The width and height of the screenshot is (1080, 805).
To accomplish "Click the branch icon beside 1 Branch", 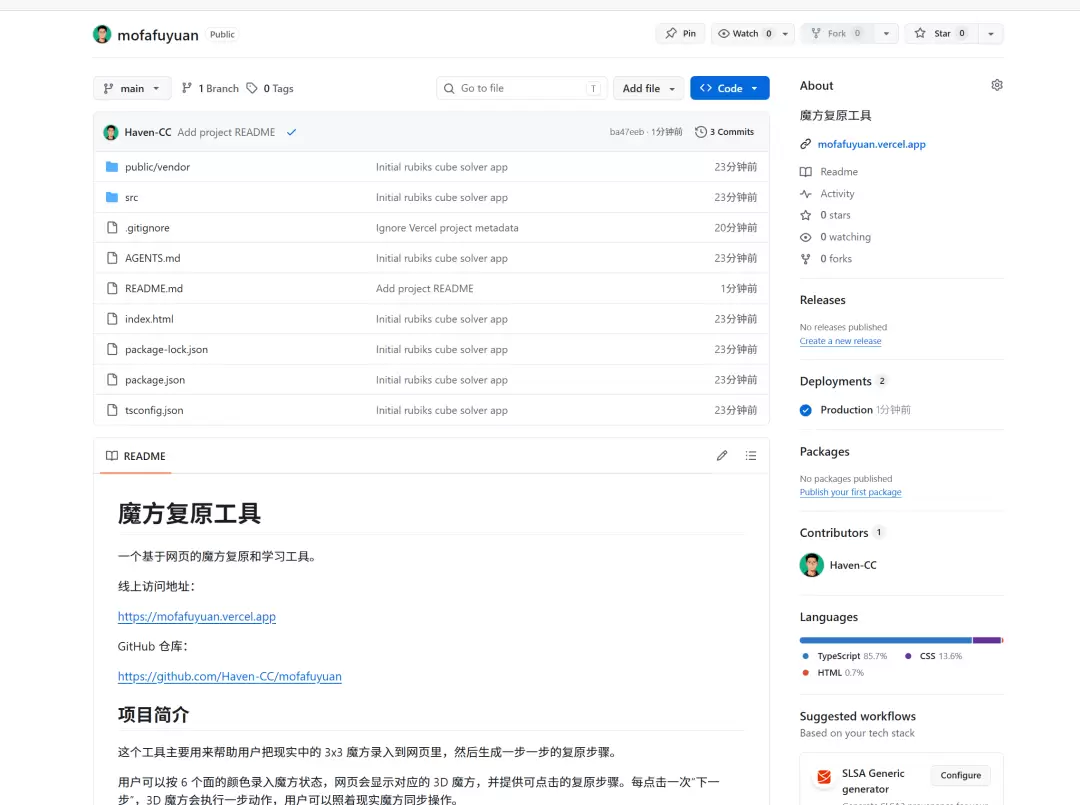I will 187,88.
